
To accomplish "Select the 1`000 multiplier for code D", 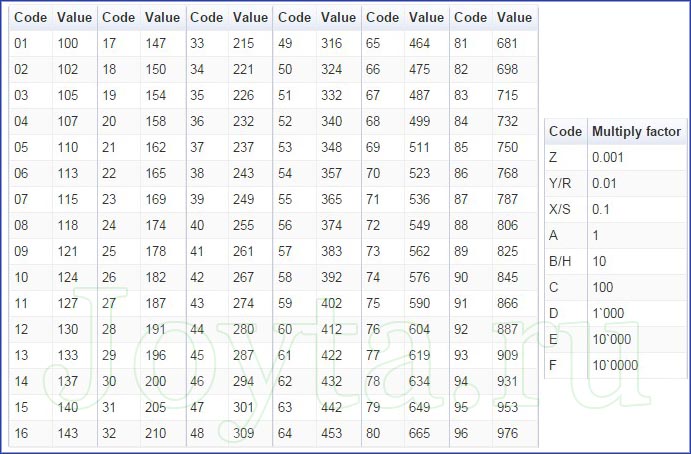I will 610,313.
